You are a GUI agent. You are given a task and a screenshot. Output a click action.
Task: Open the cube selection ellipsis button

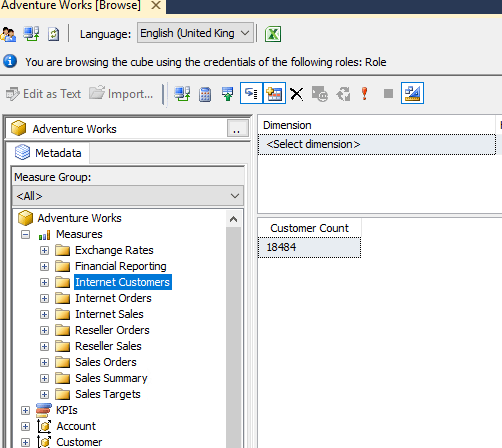[238, 129]
